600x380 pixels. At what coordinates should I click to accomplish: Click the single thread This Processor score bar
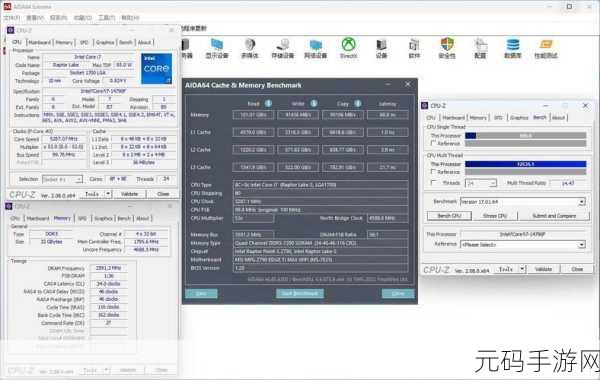click(x=525, y=135)
